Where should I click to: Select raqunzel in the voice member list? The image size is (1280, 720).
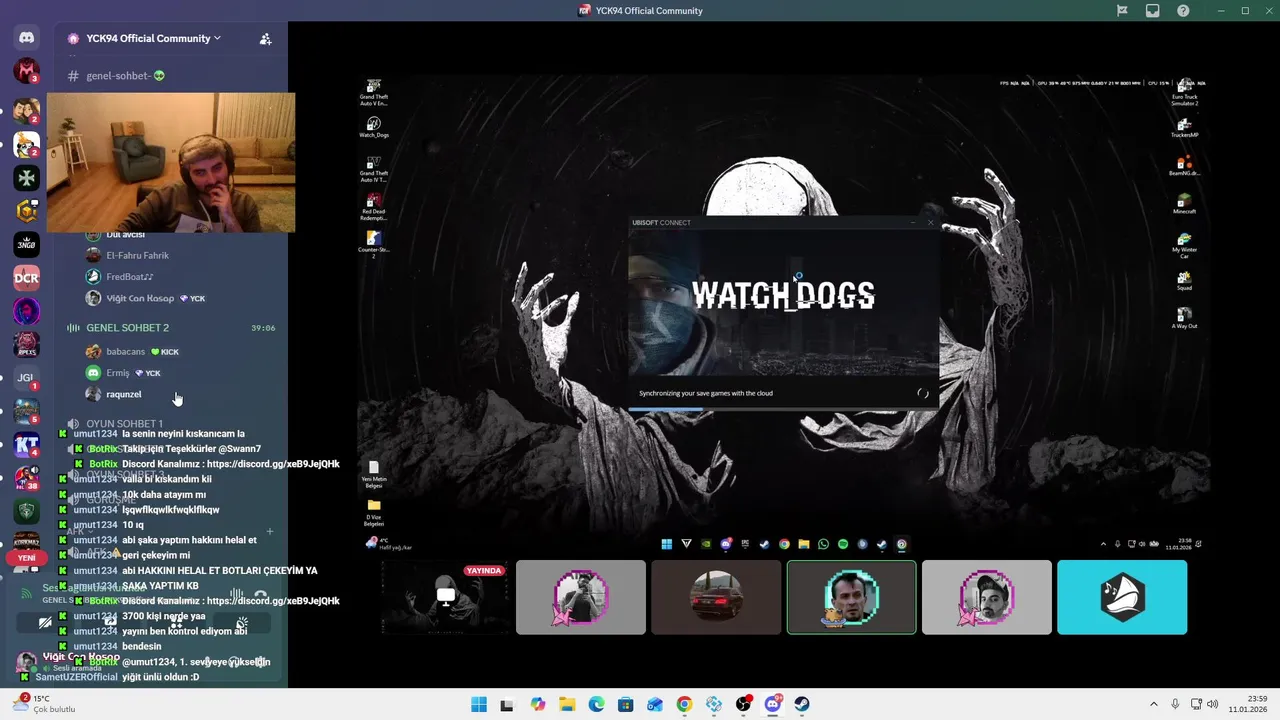pyautogui.click(x=124, y=394)
